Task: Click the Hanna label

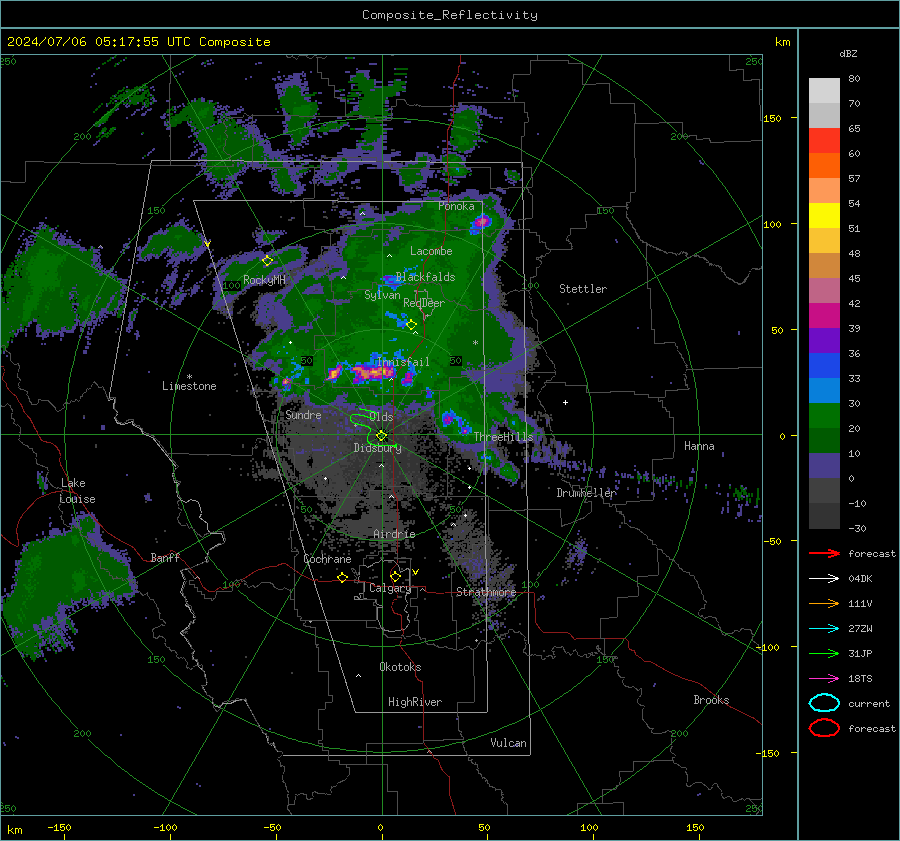Action: pyautogui.click(x=699, y=446)
